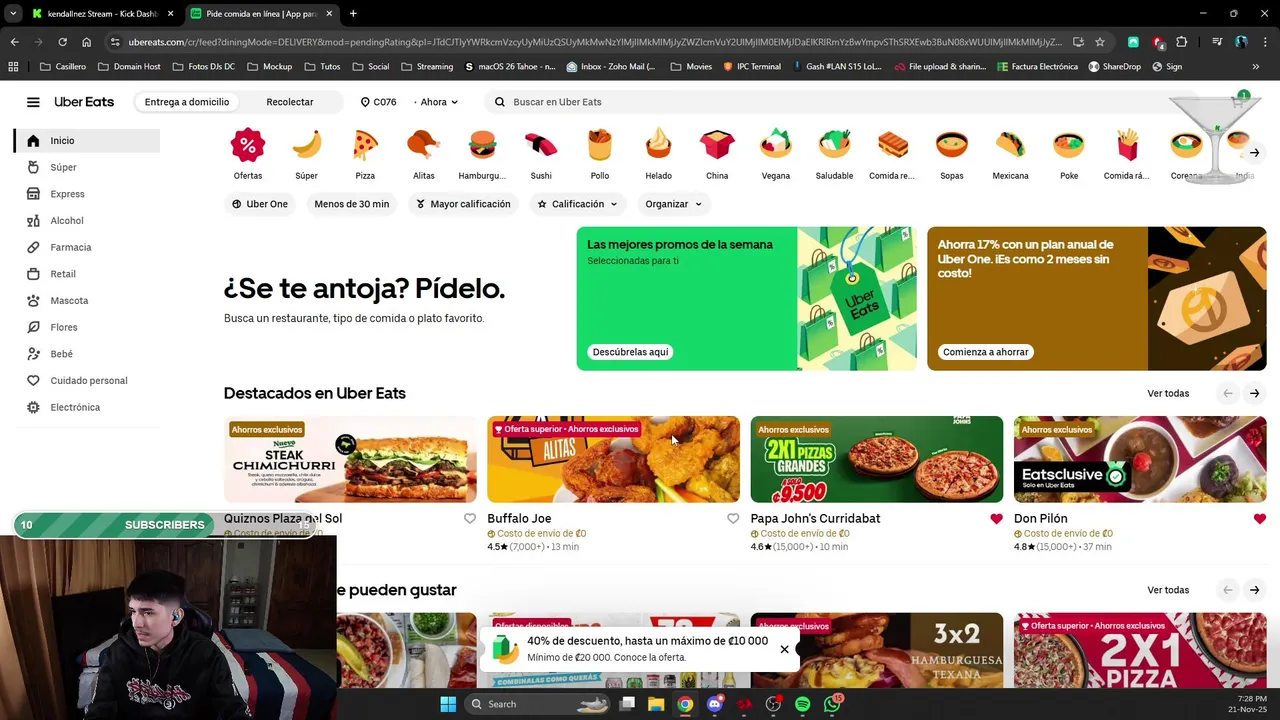Expand the Calificación filter dropdown
Image resolution: width=1280 pixels, height=720 pixels.
[x=578, y=204]
